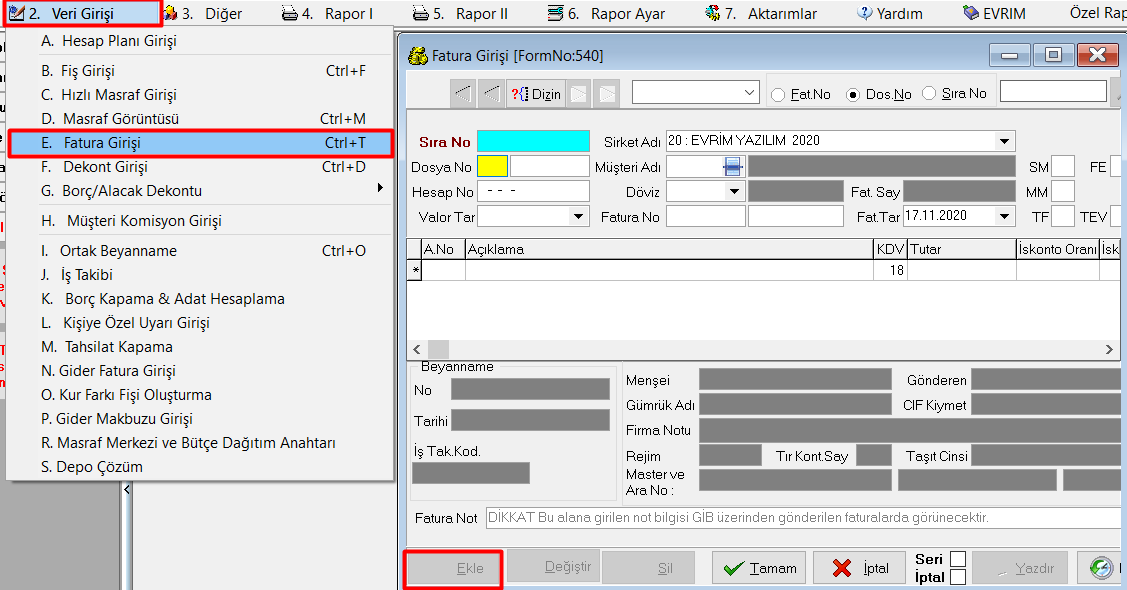Click the Değiştir button

click(x=554, y=567)
